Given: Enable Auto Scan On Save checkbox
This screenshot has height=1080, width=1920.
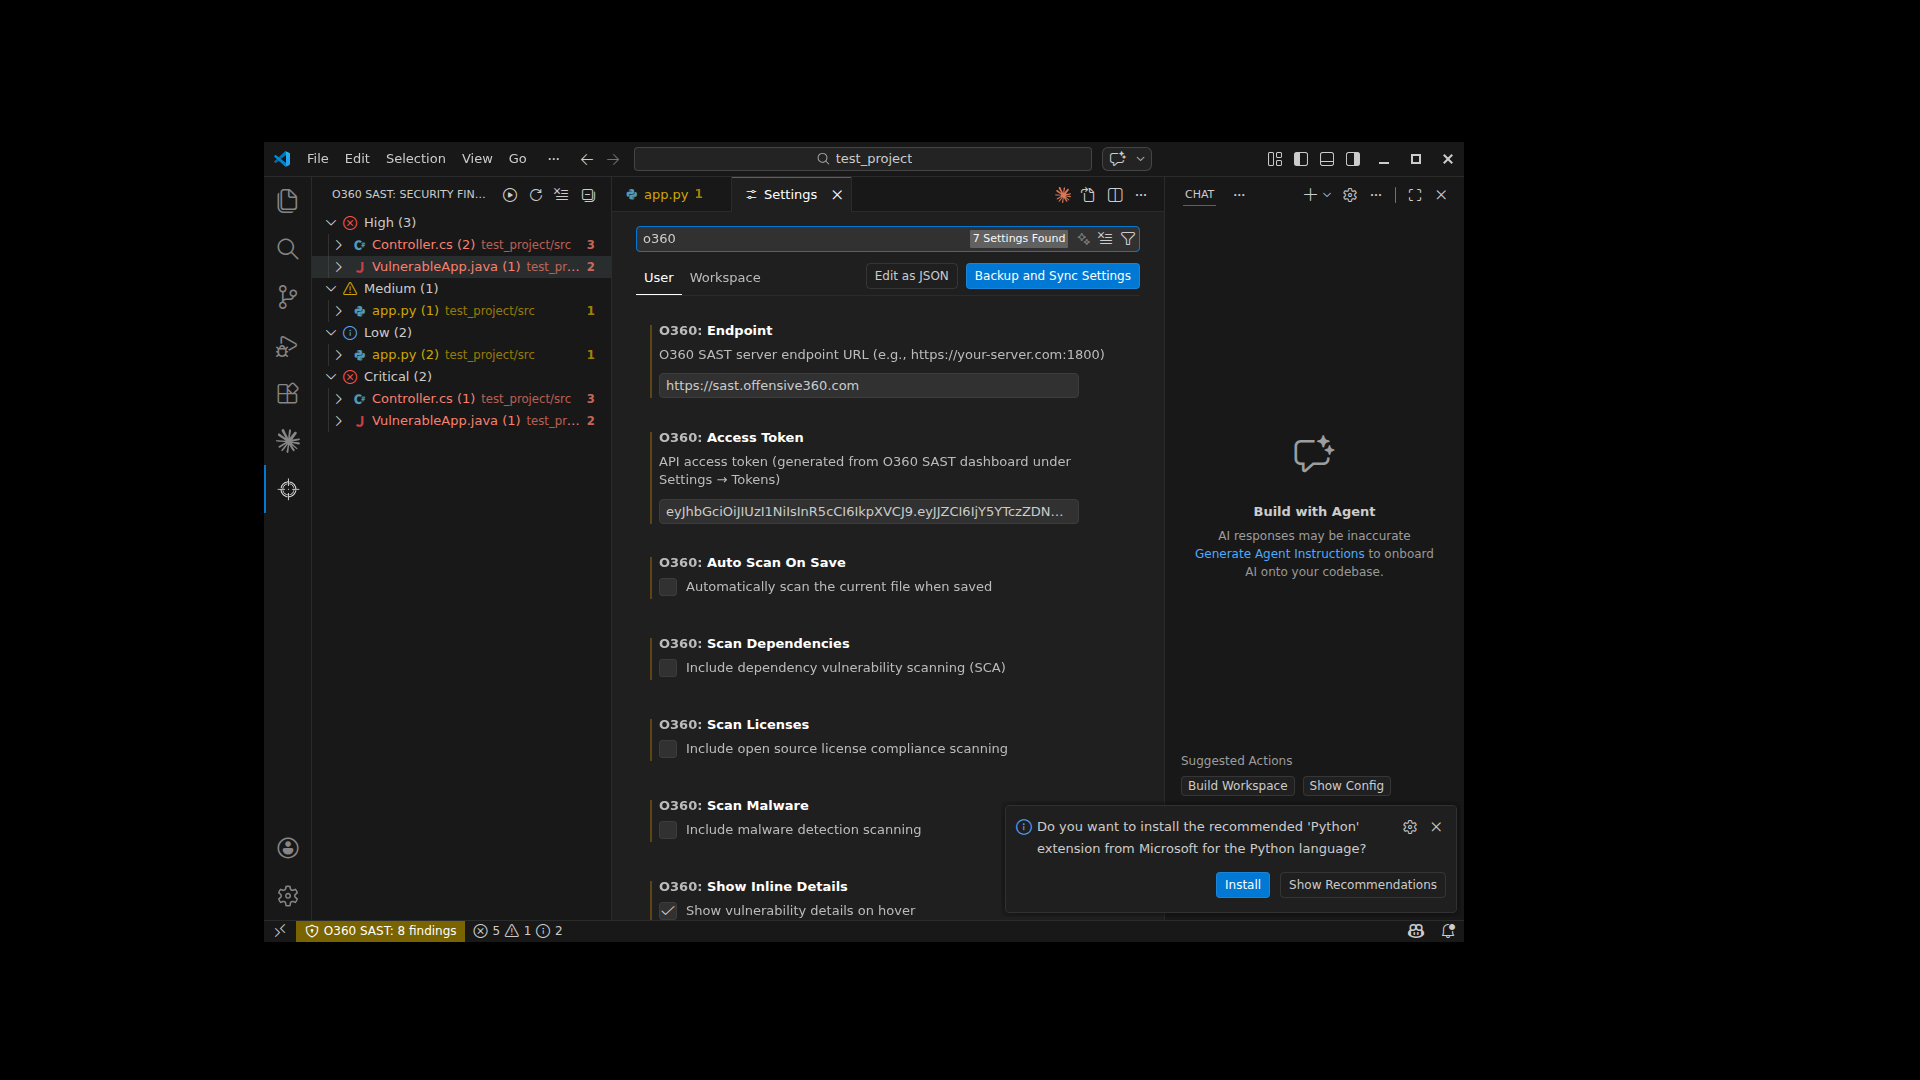Looking at the screenshot, I should tap(667, 587).
